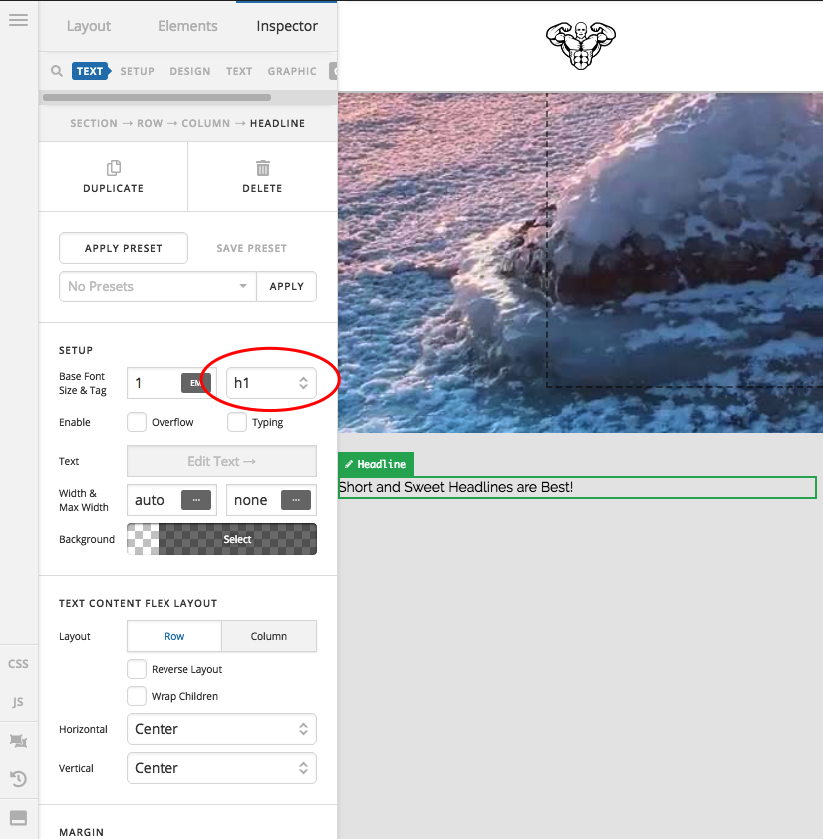Image resolution: width=823 pixels, height=839 pixels.
Task: Jump to the GRAPHIC control group
Action: [x=292, y=71]
